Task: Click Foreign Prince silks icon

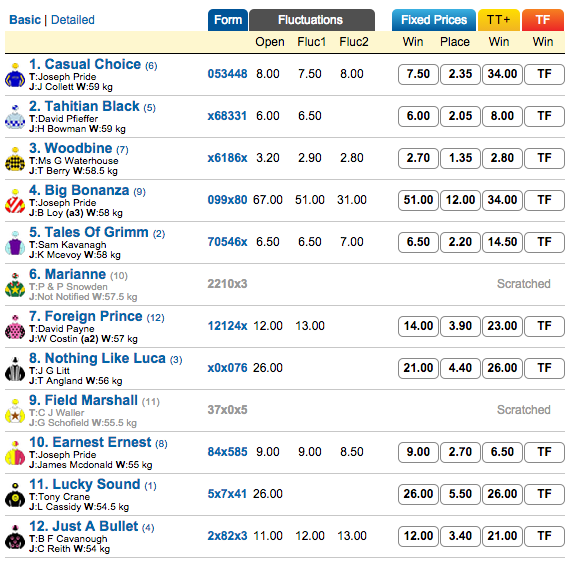Action: (15, 327)
